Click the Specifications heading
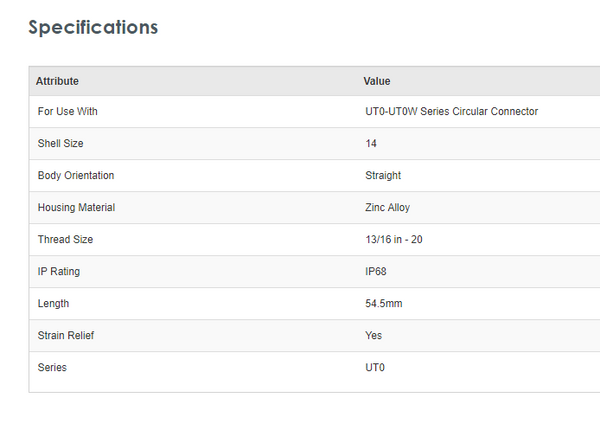This screenshot has height=430, width=600. 93,27
